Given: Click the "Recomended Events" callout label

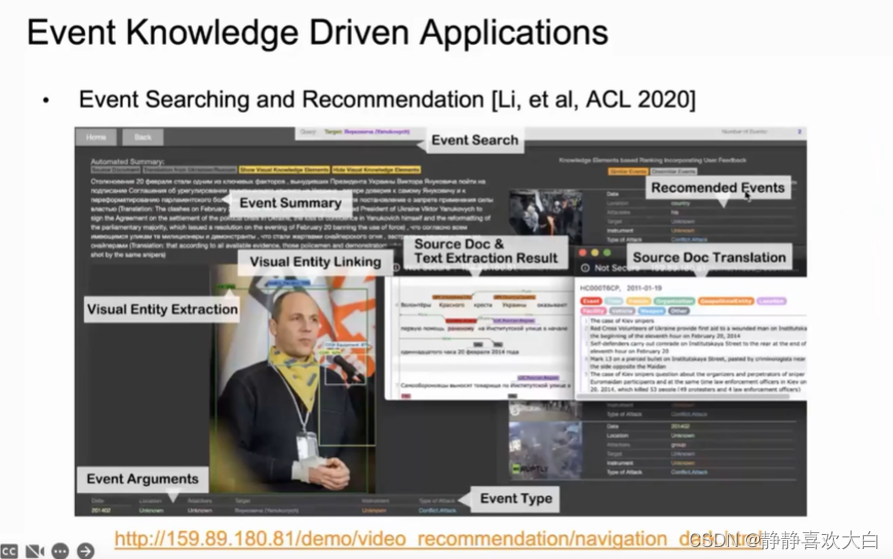Looking at the screenshot, I should point(718,187).
